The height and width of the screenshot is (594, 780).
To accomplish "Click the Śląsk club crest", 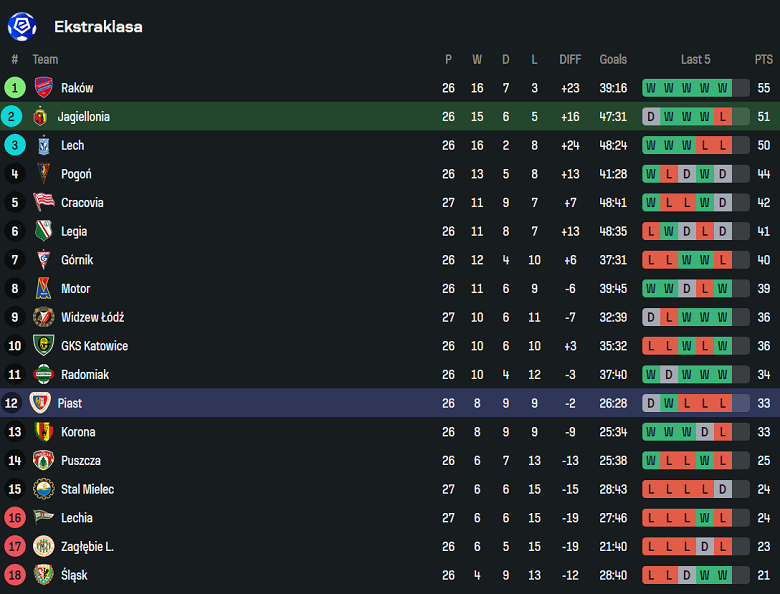I will (x=43, y=576).
